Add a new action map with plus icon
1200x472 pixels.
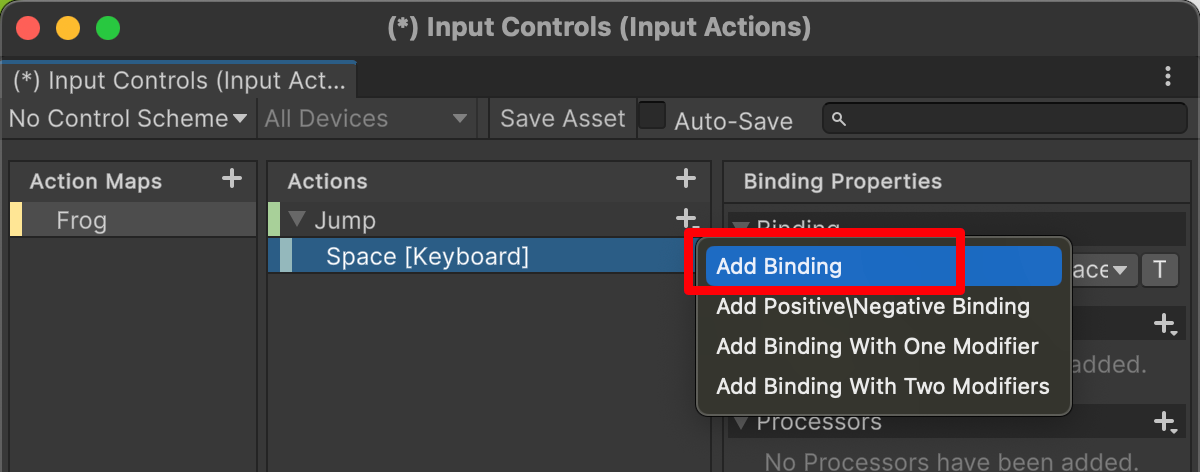coord(232,179)
